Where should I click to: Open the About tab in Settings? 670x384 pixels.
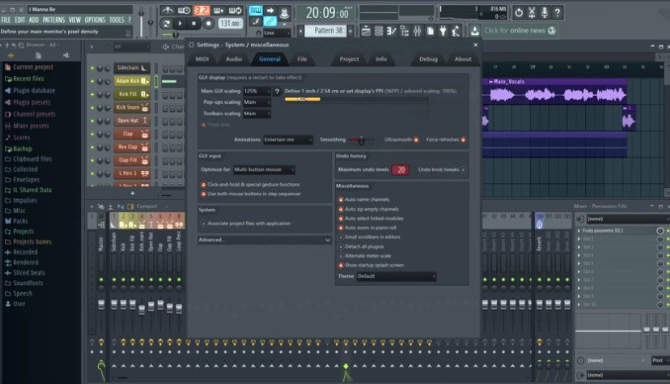pyautogui.click(x=463, y=59)
